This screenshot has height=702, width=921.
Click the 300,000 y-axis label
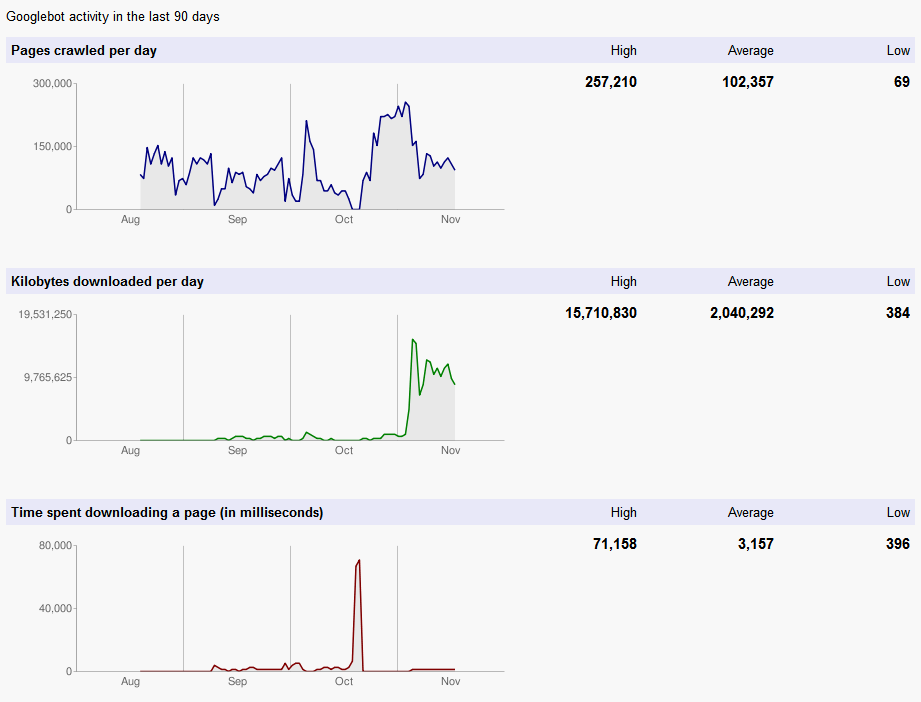click(52, 84)
